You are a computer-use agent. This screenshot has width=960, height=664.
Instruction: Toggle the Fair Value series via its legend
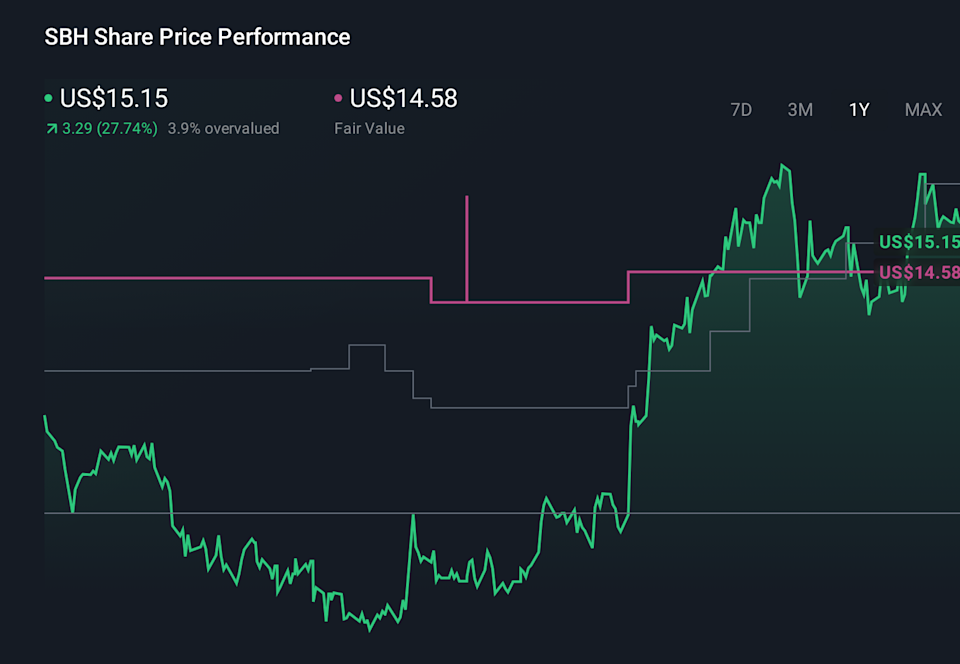(x=403, y=99)
